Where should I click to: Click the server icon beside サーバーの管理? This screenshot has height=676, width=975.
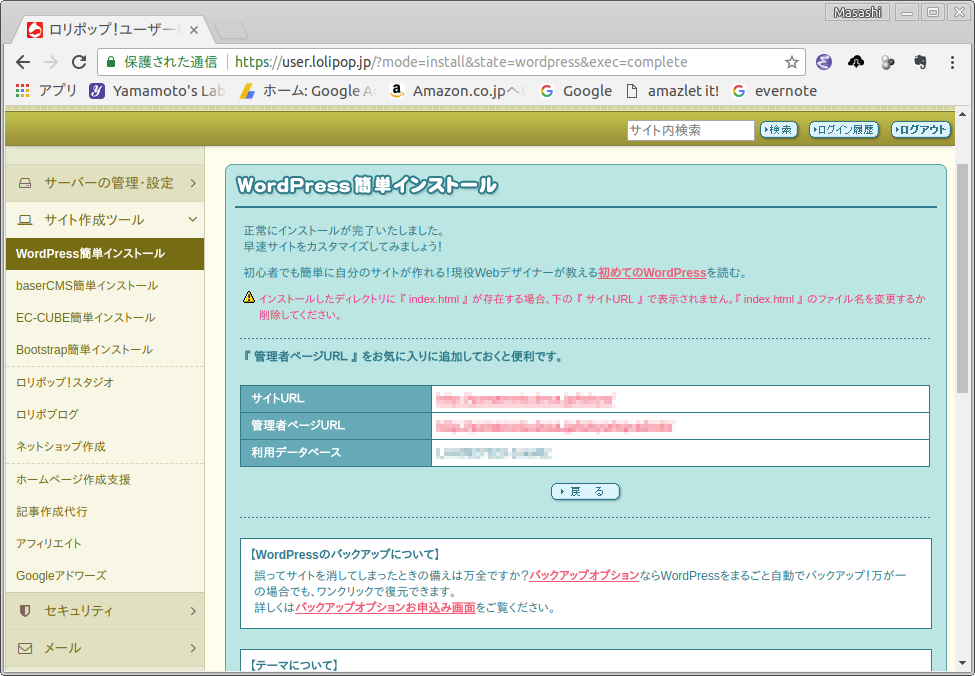click(25, 183)
